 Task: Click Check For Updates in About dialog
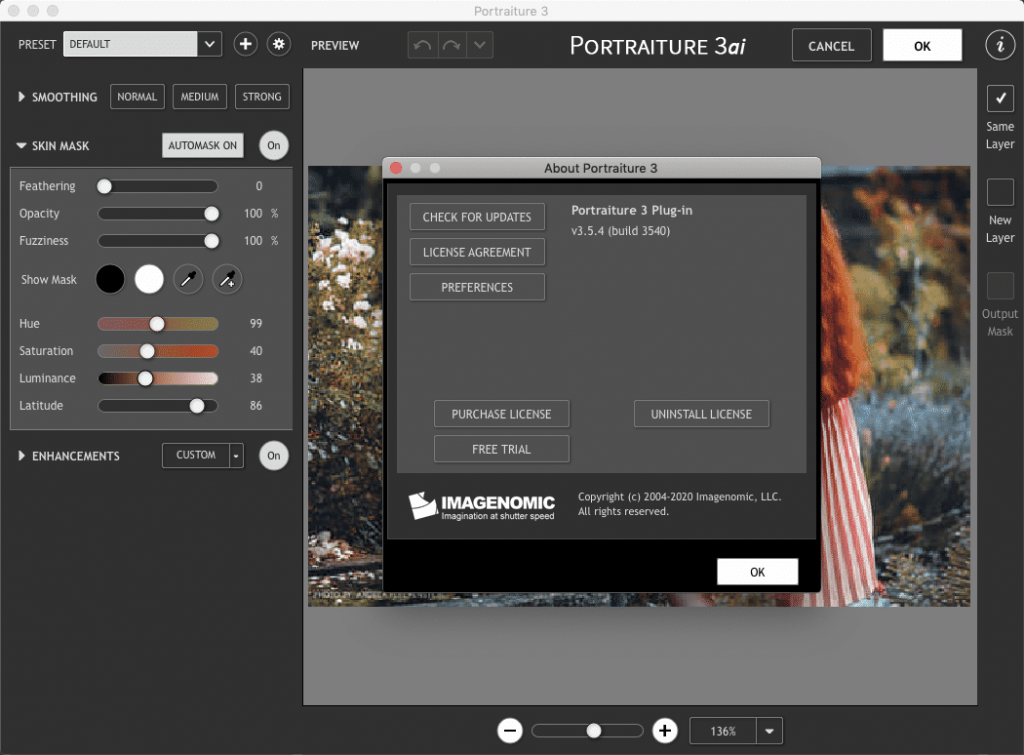click(477, 217)
